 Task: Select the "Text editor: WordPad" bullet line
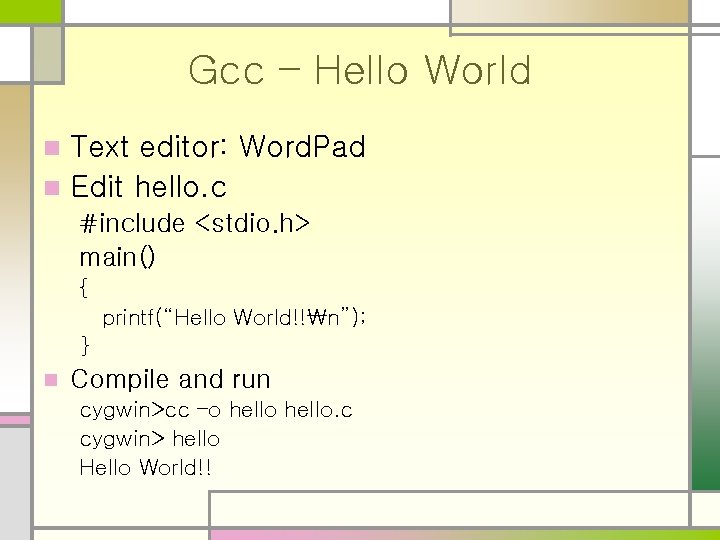[218, 146]
